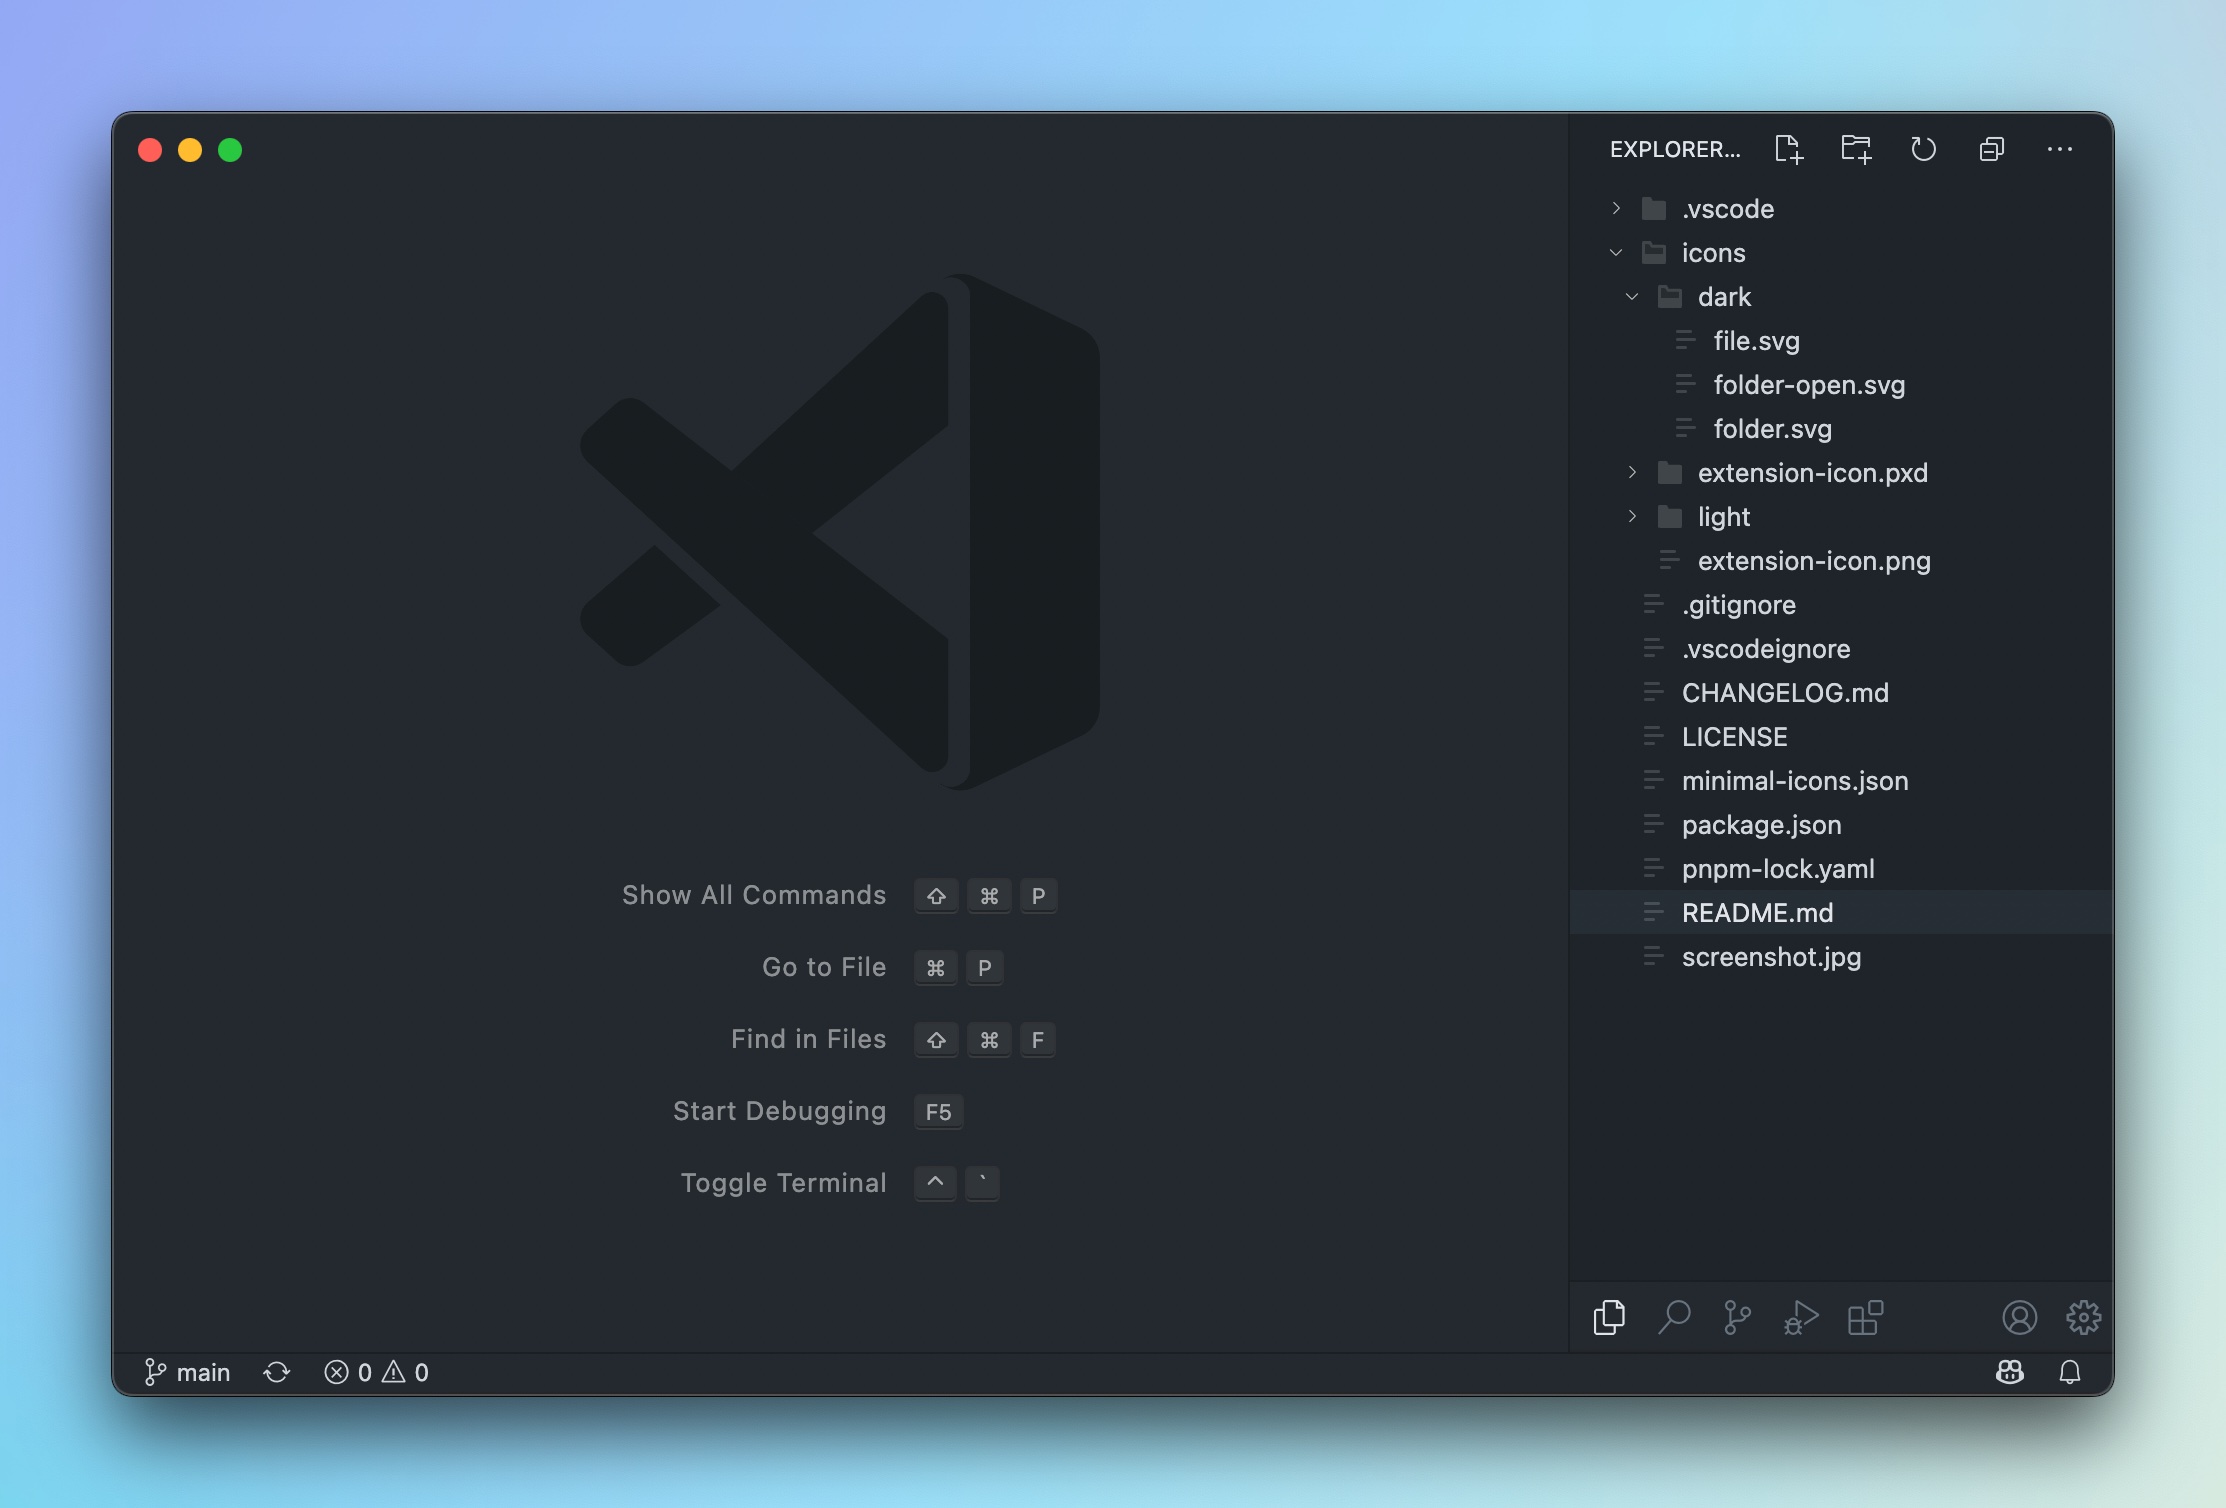Expand the .vscode folder
The image size is (2226, 1508).
1727,209
